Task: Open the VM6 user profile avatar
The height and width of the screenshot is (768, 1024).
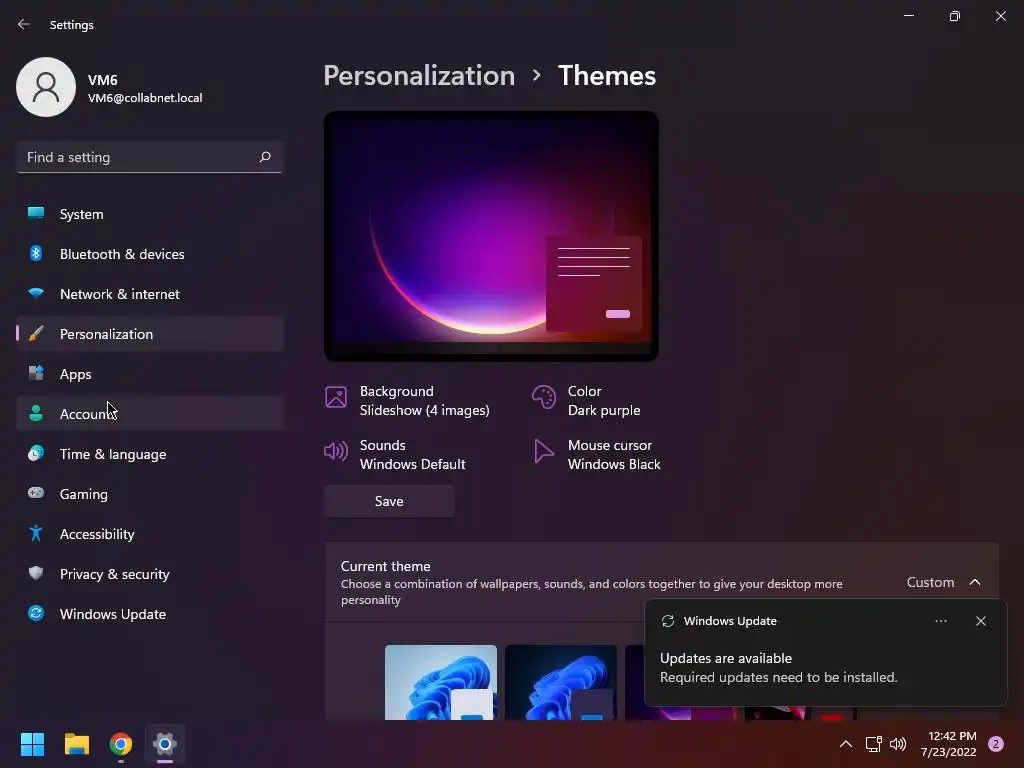Action: pos(46,87)
